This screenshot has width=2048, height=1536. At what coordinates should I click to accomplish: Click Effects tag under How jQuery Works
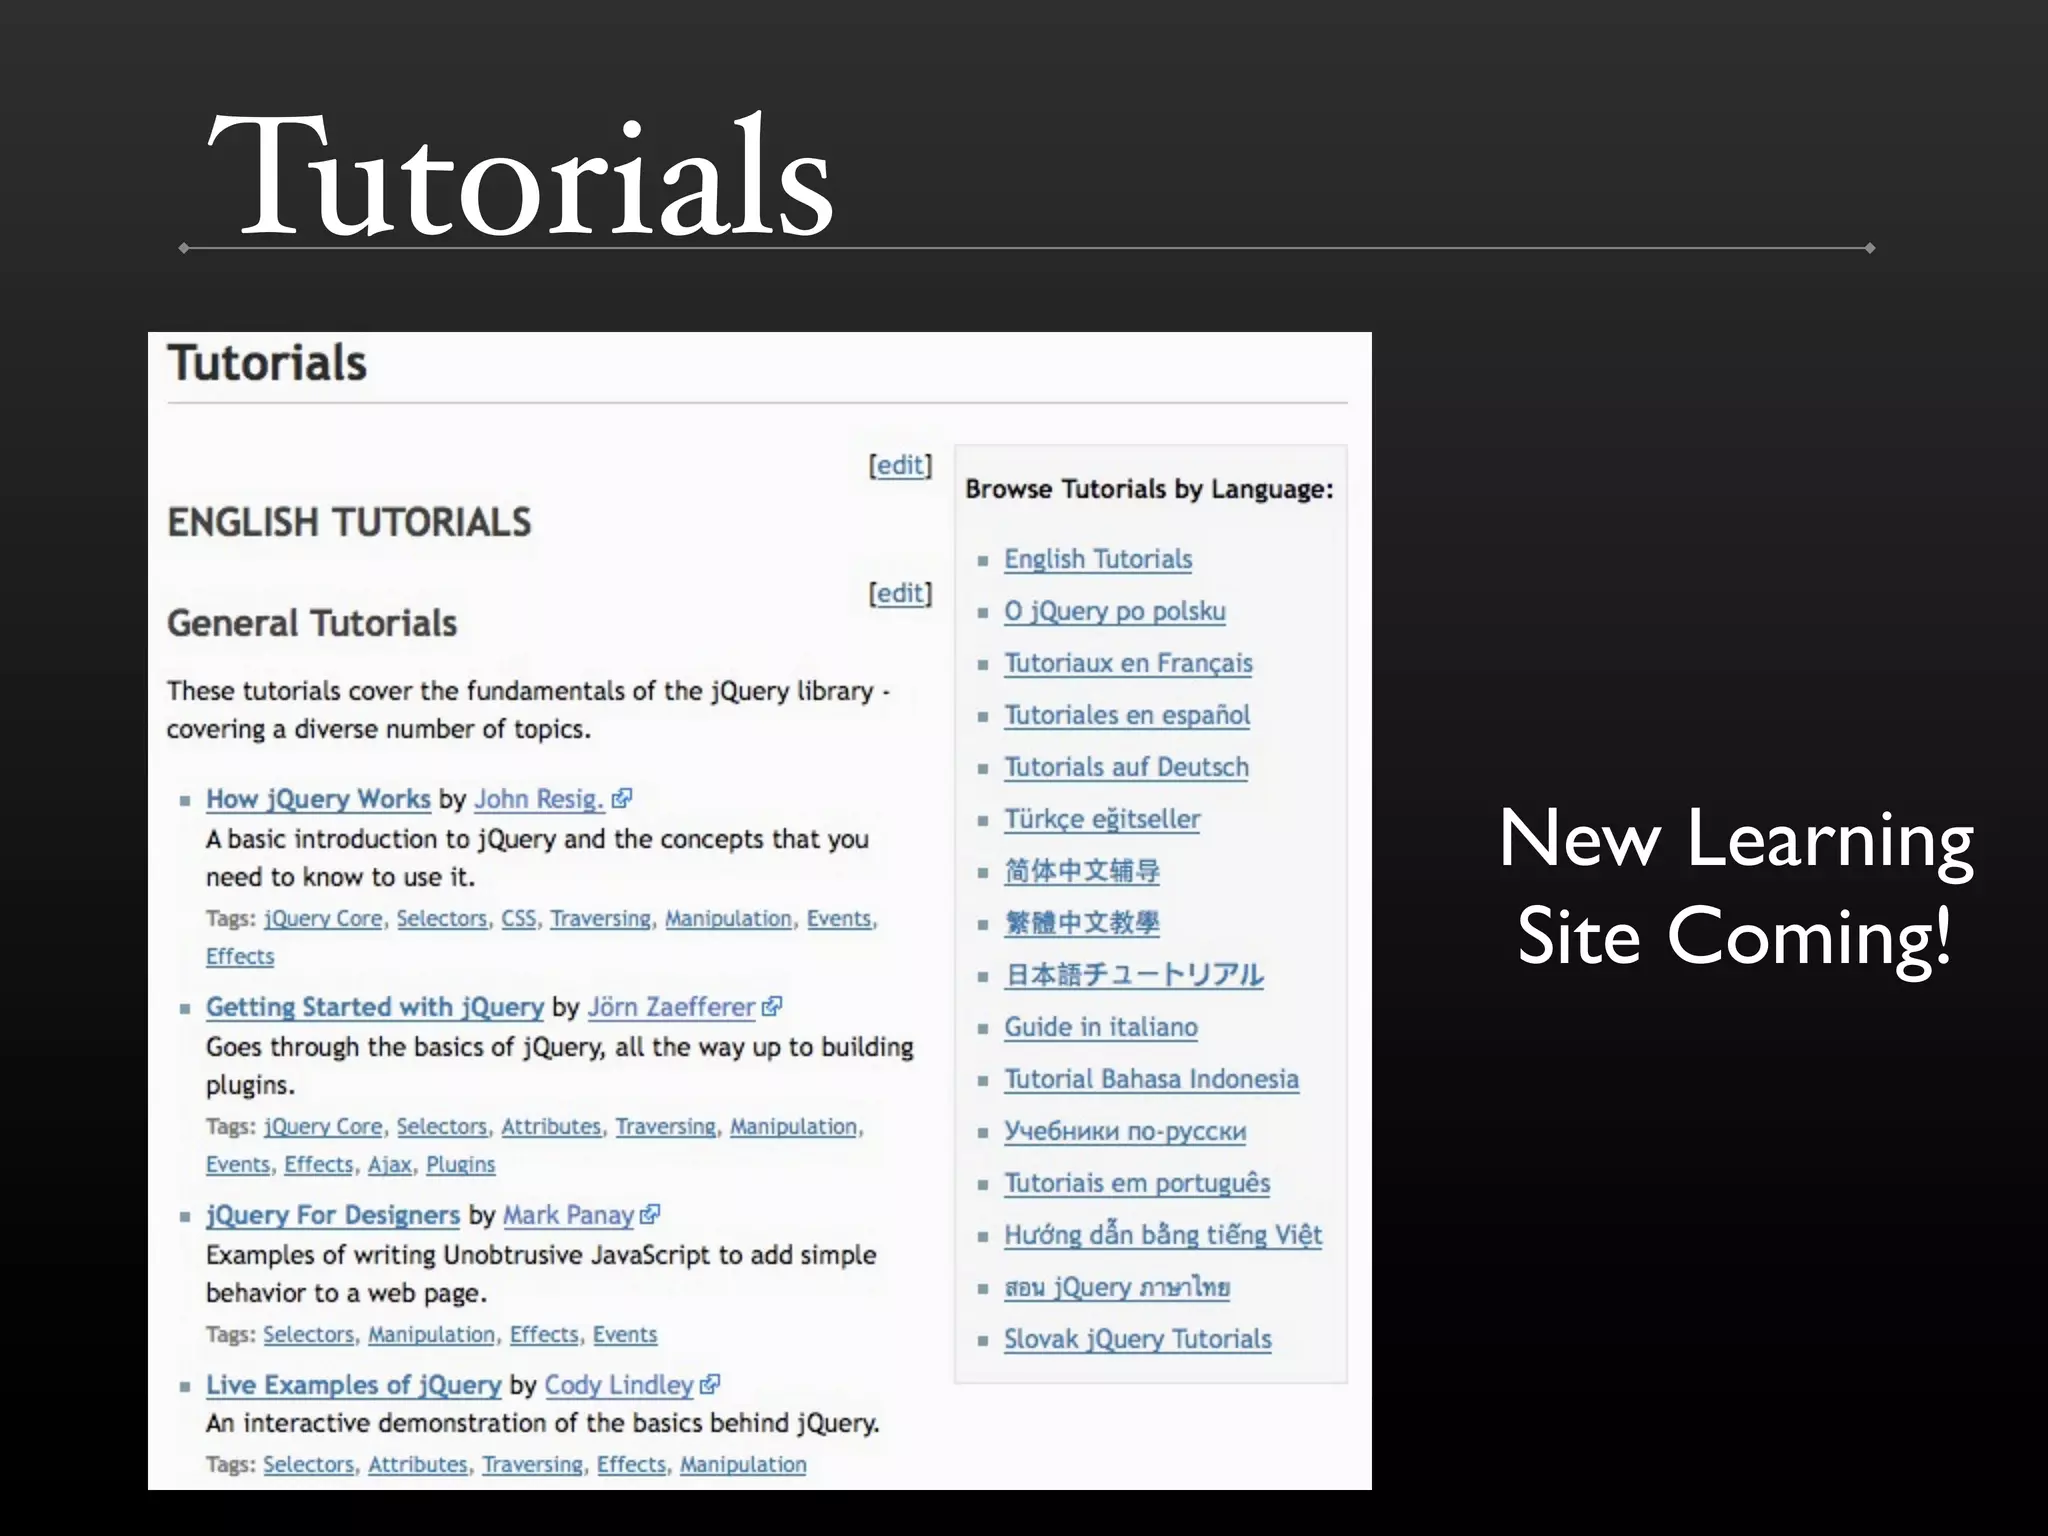240,956
